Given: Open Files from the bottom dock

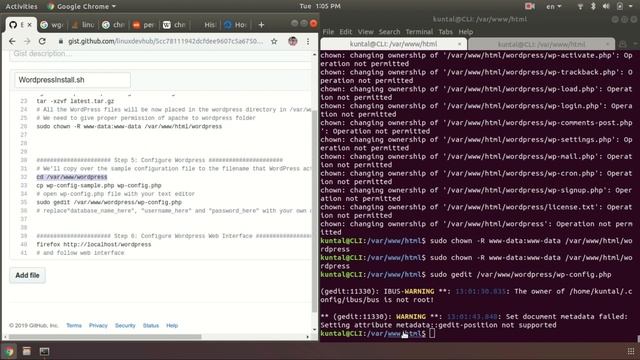Looking at the screenshot, I should coord(27,351).
